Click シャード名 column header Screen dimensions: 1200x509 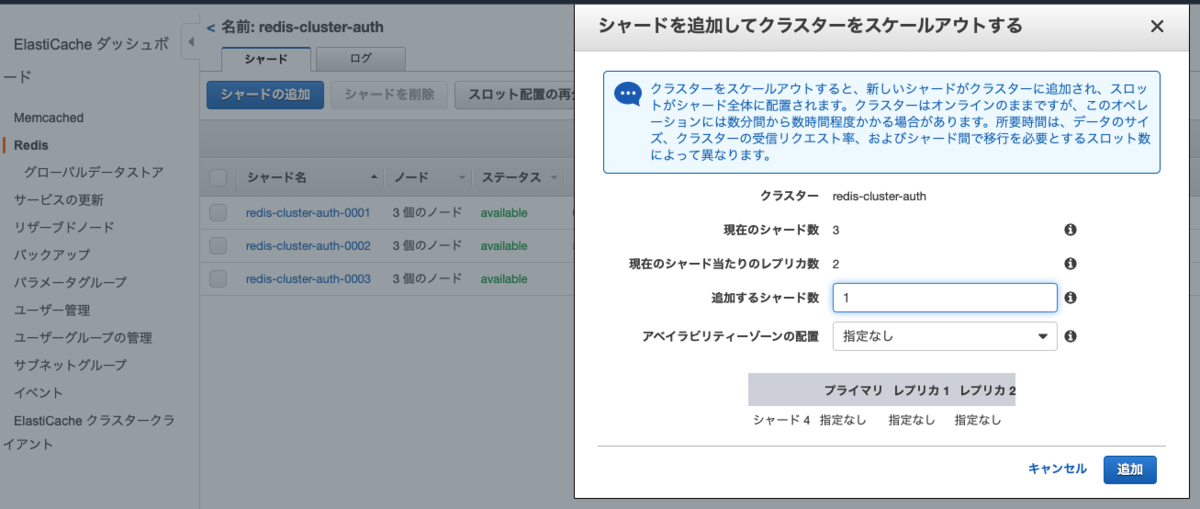pos(276,178)
